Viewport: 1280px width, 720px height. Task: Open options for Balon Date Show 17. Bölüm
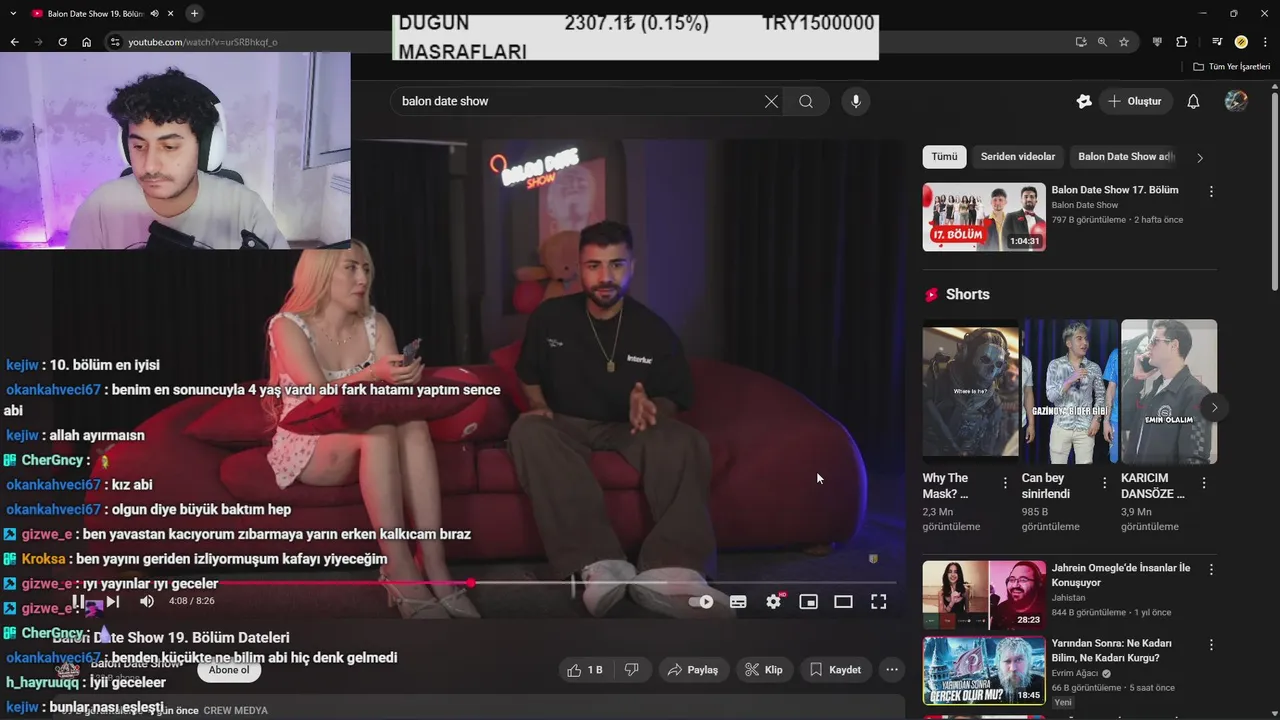(1211, 191)
